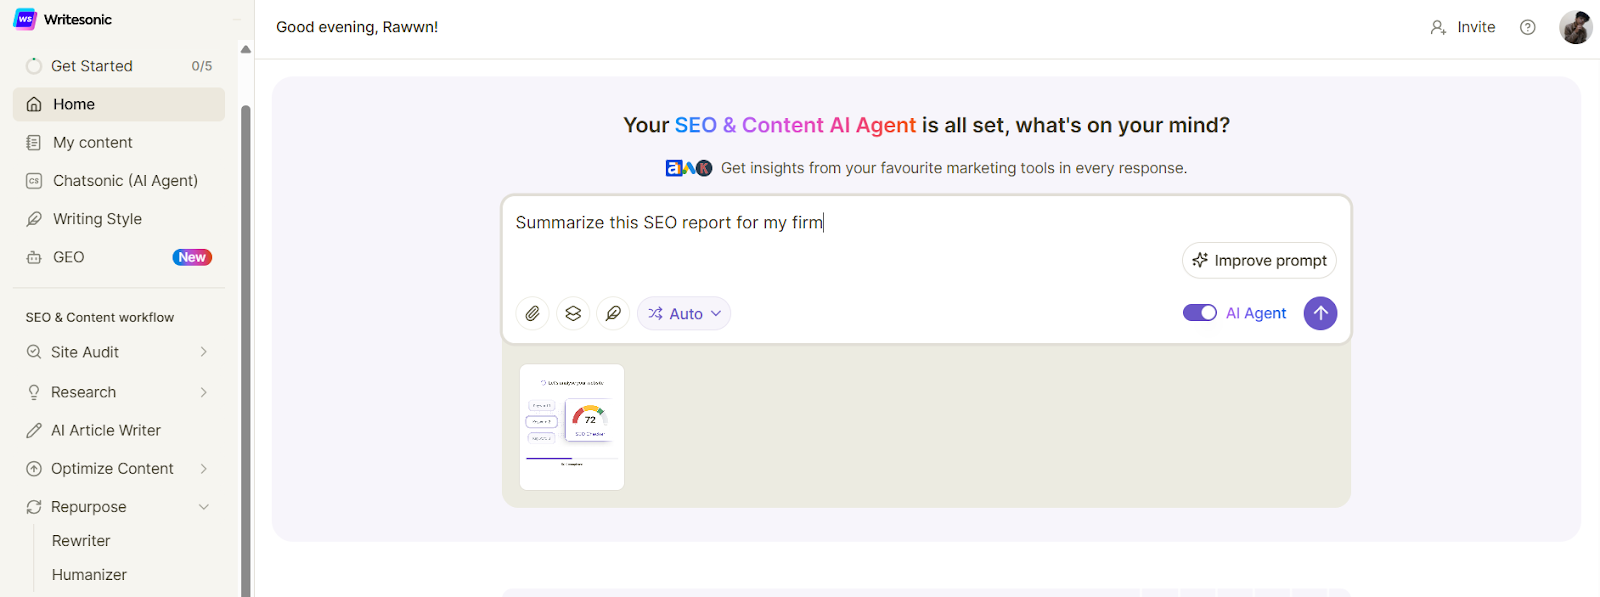This screenshot has height=597, width=1600.
Task: Open Writing Style settings
Action: click(119, 218)
